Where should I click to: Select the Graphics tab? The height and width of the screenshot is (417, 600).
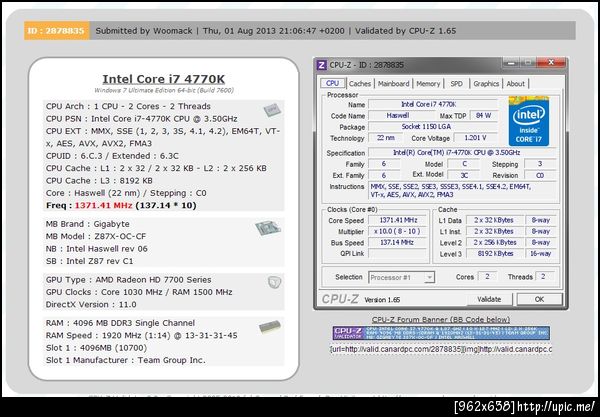(x=486, y=84)
